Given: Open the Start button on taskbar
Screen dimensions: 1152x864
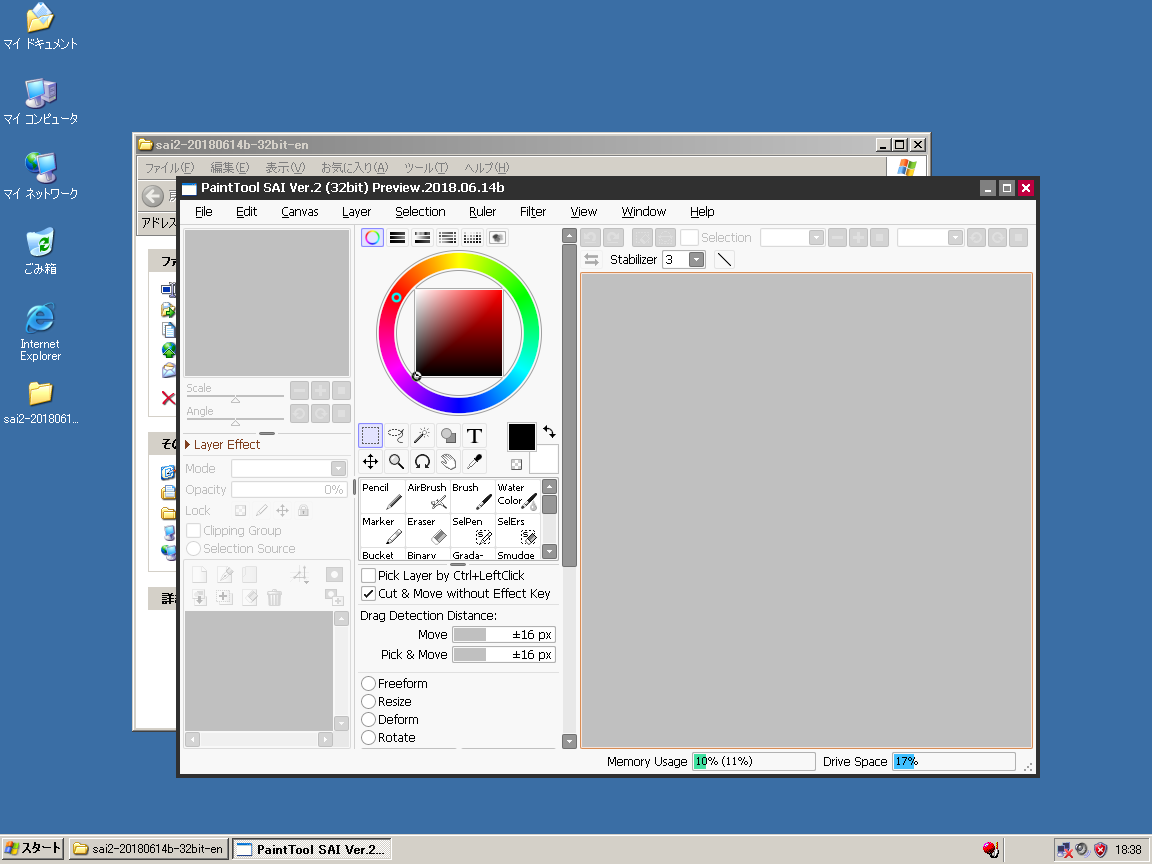Looking at the screenshot, I should click(33, 849).
